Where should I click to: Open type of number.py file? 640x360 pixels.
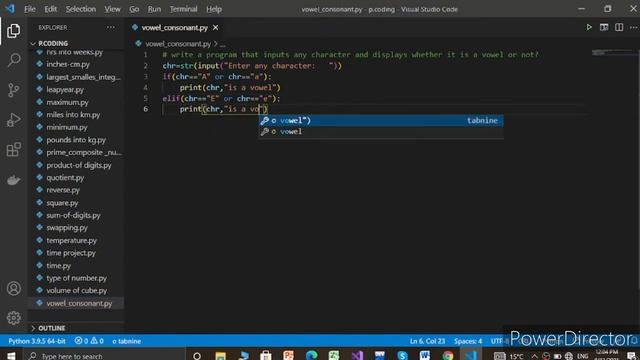pos(76,278)
